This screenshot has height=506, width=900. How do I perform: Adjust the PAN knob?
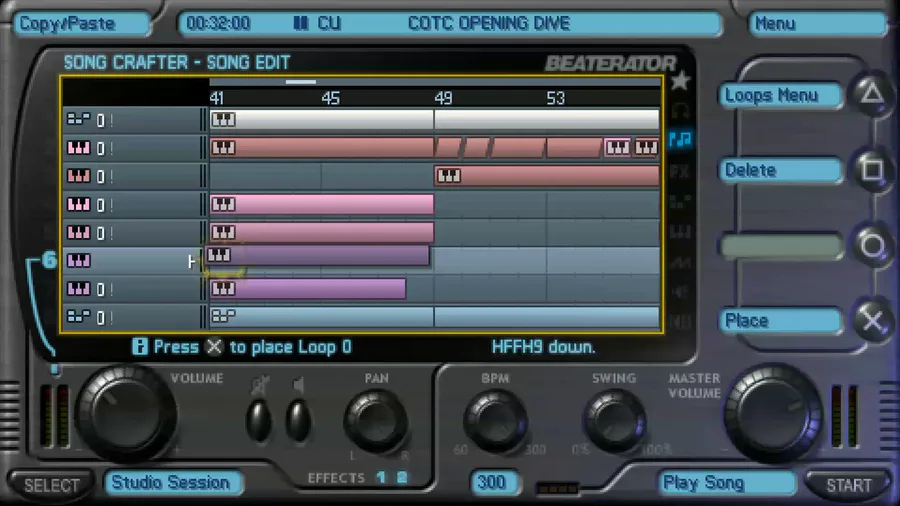(x=377, y=422)
